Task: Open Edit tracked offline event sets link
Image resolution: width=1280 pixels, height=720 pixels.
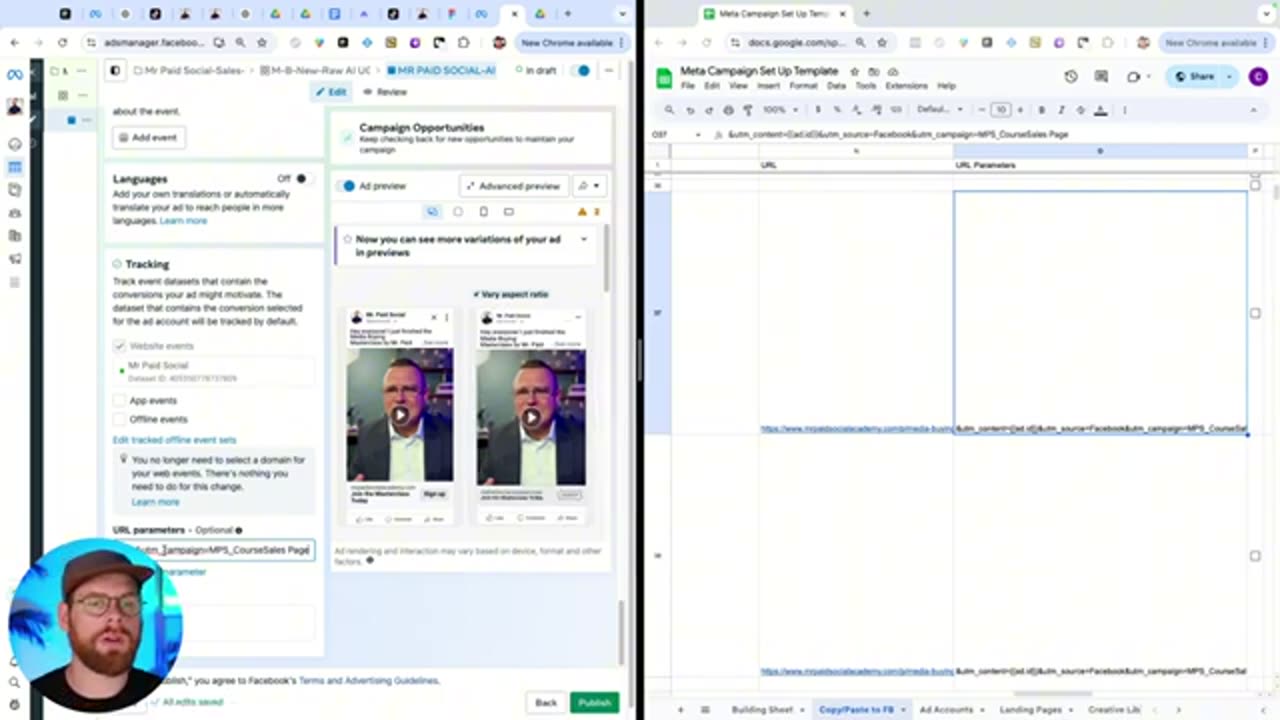Action: [174, 440]
